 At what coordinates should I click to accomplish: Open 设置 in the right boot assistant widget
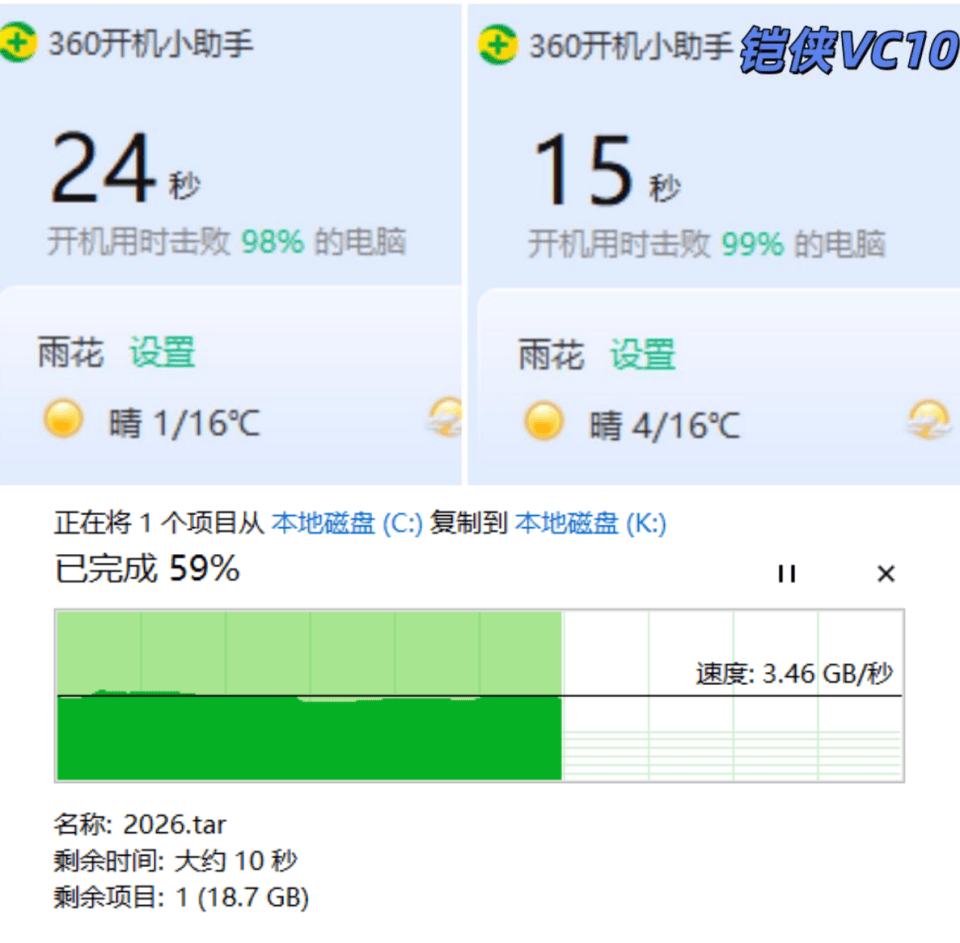(641, 355)
